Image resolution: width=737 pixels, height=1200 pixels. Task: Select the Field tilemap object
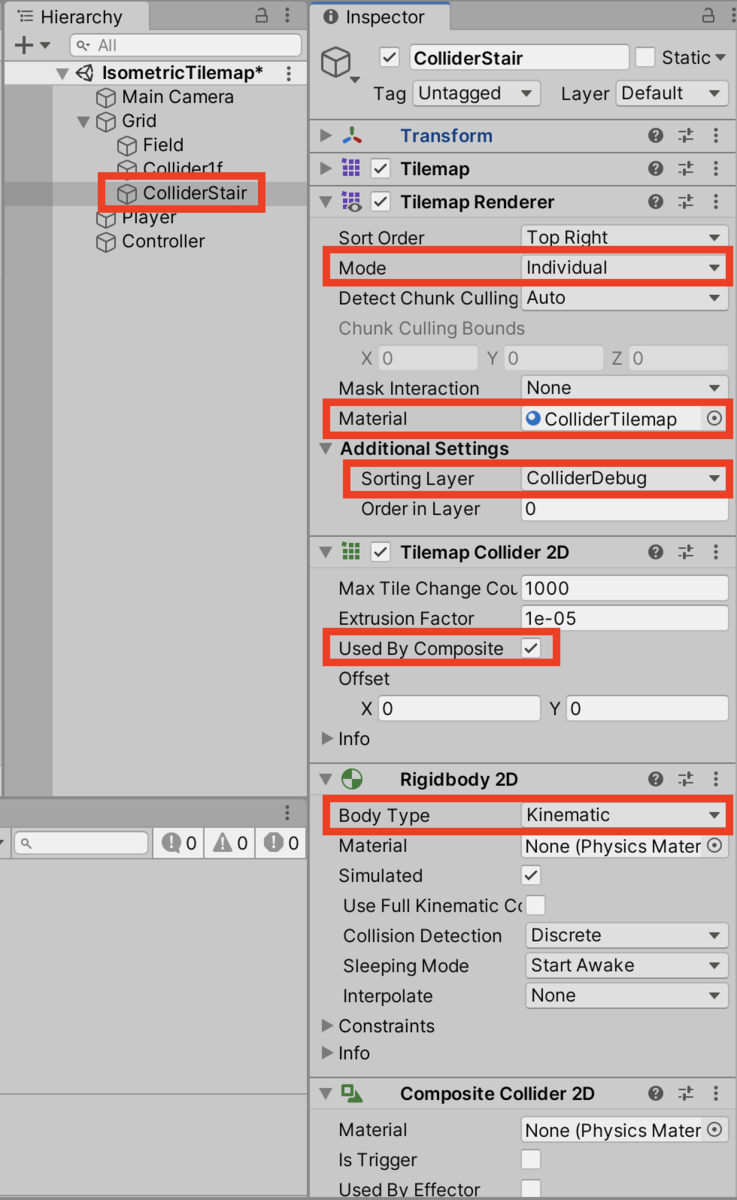tap(163, 145)
